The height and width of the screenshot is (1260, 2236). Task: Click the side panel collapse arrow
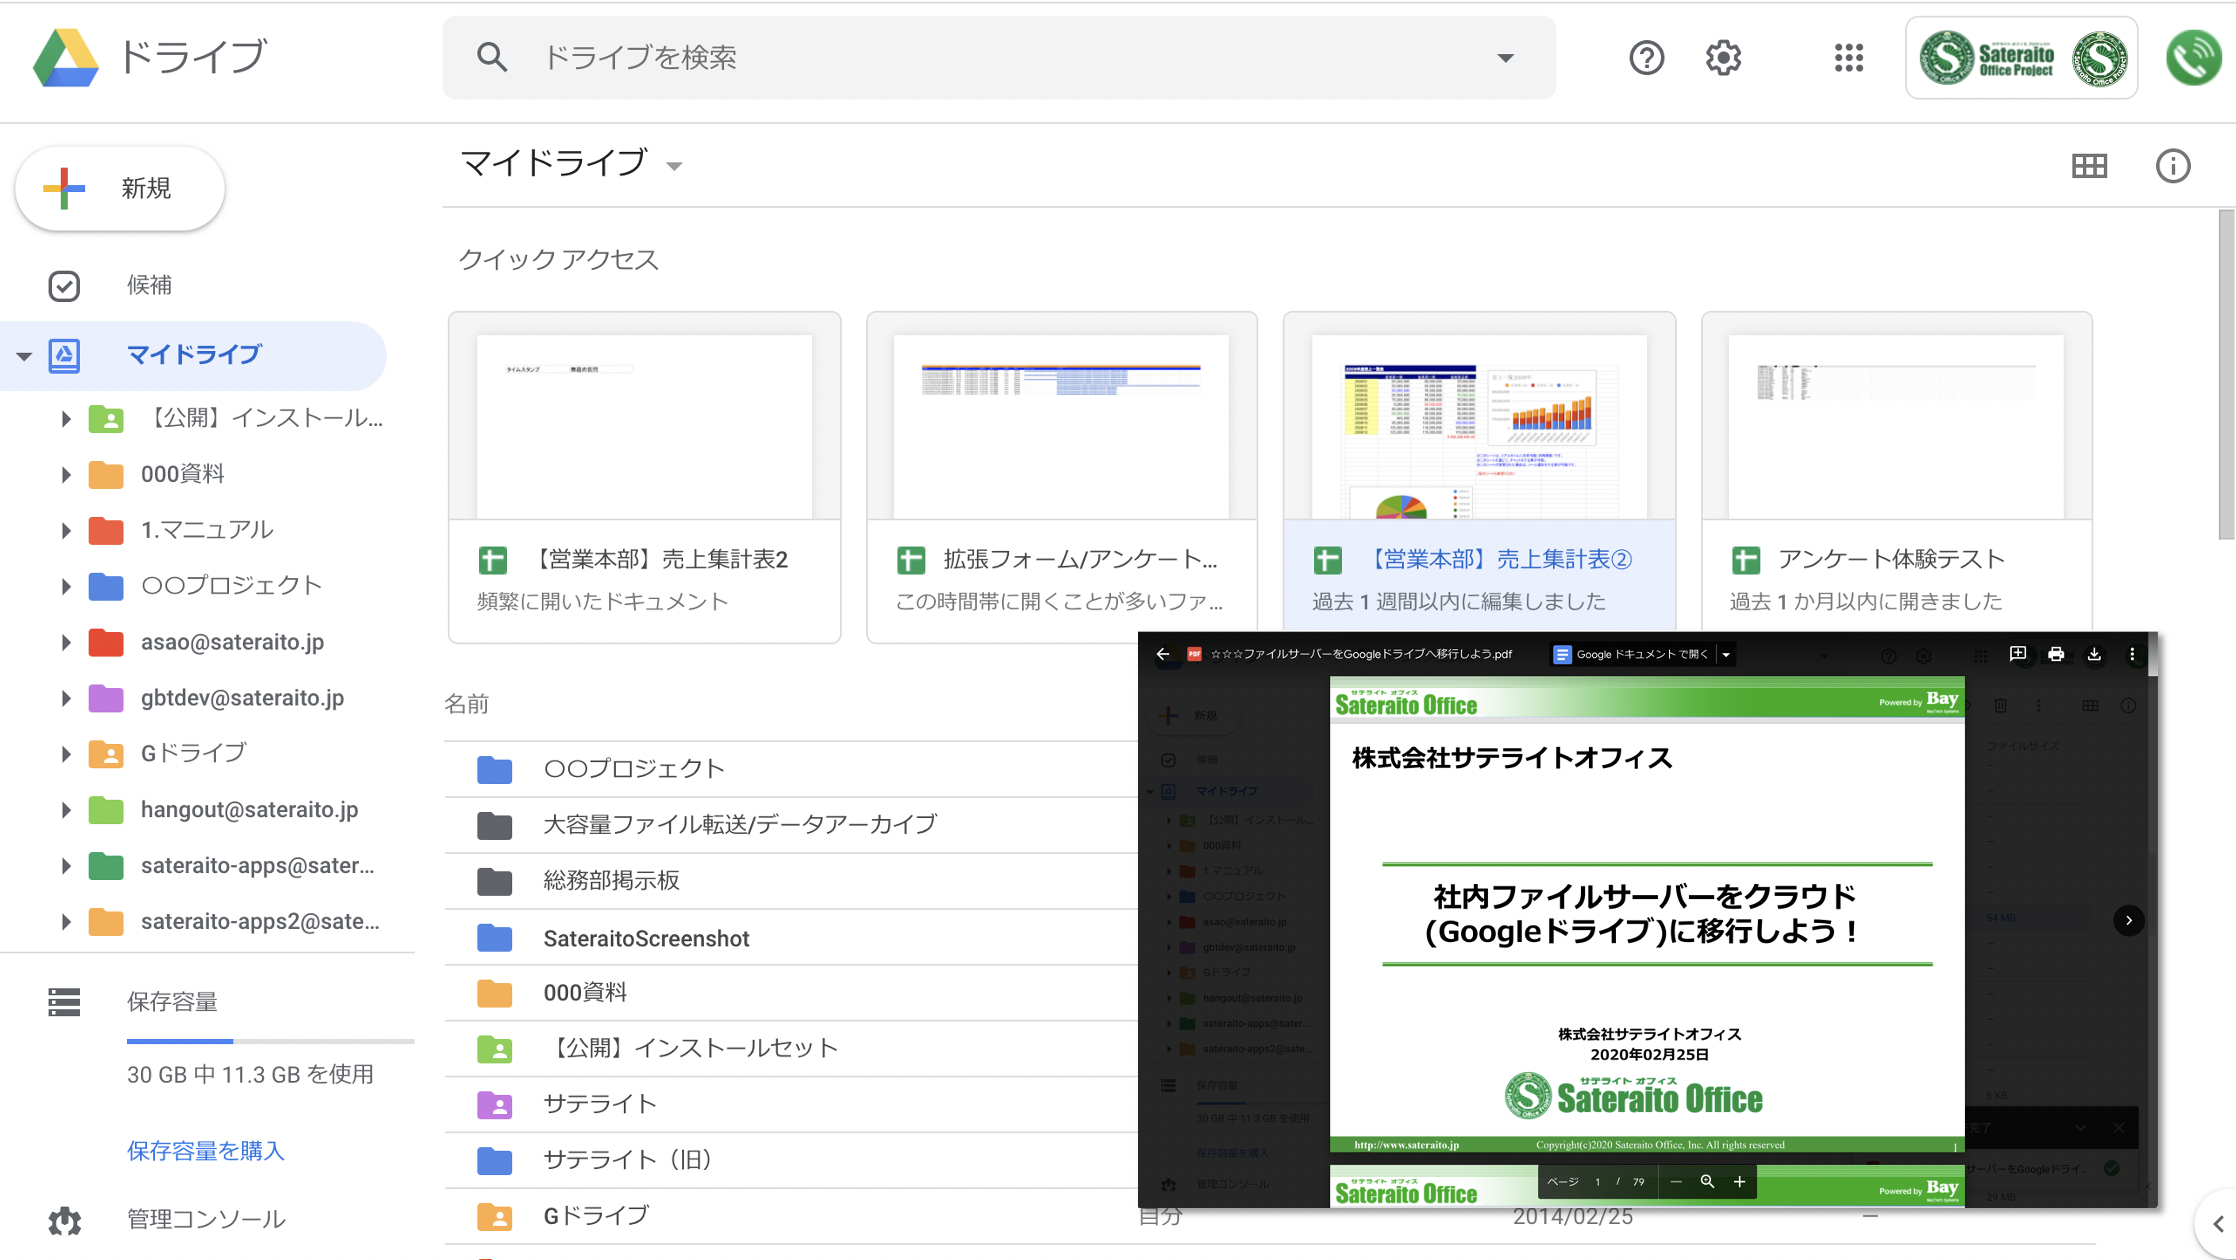pyautogui.click(x=2217, y=1224)
